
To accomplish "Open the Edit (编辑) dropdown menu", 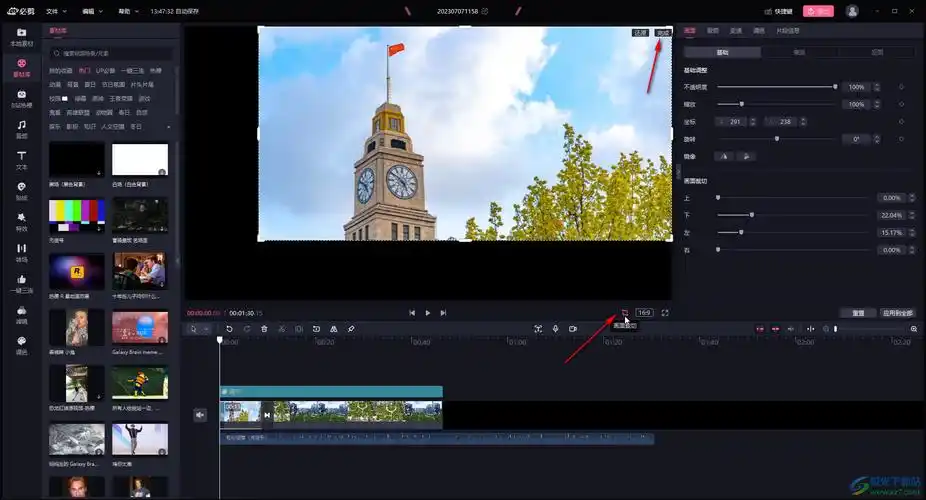I will 92,11.
